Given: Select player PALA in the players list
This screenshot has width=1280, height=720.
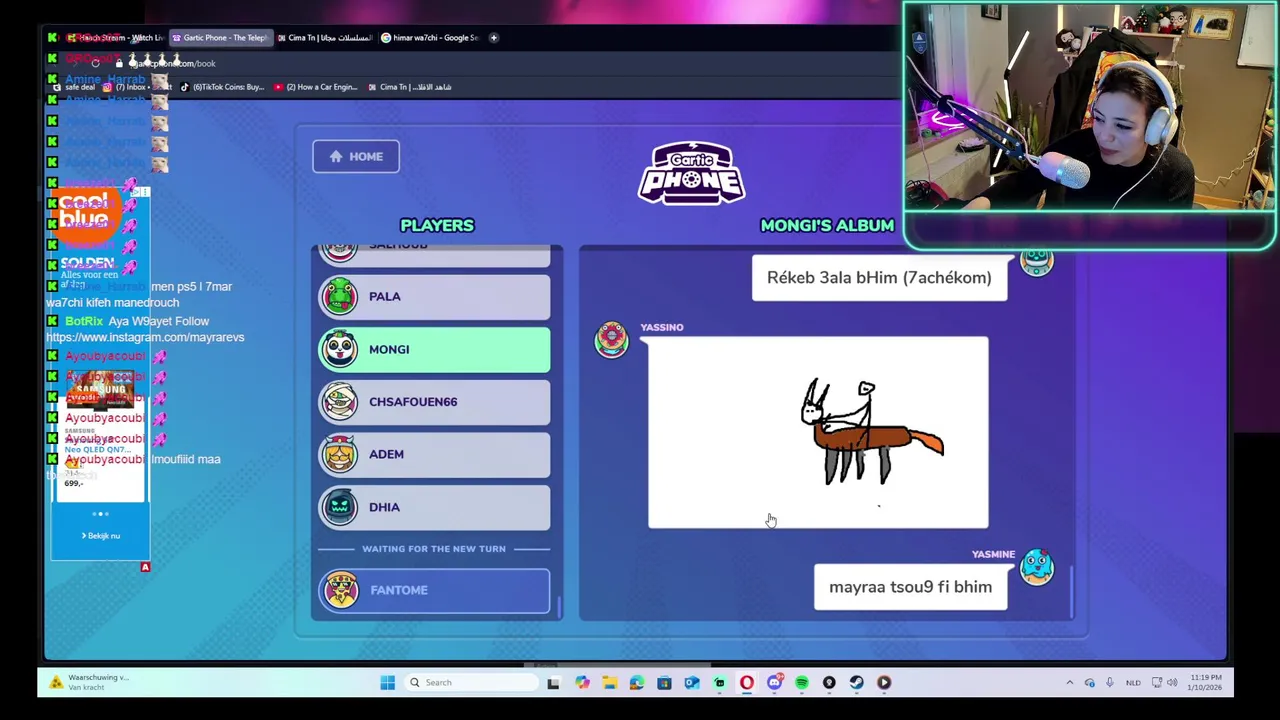Looking at the screenshot, I should pos(434,296).
